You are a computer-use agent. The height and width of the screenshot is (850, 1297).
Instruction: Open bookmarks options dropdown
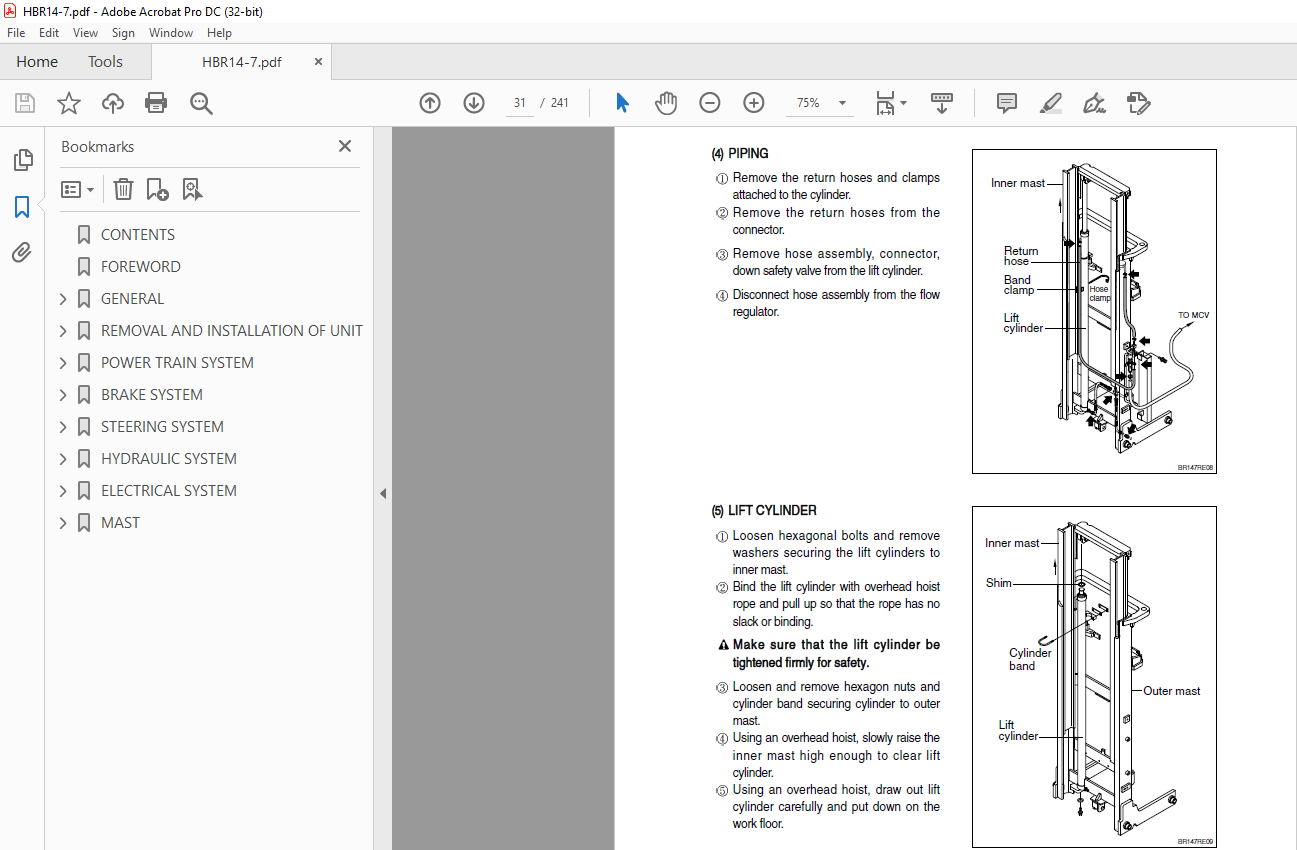(77, 189)
